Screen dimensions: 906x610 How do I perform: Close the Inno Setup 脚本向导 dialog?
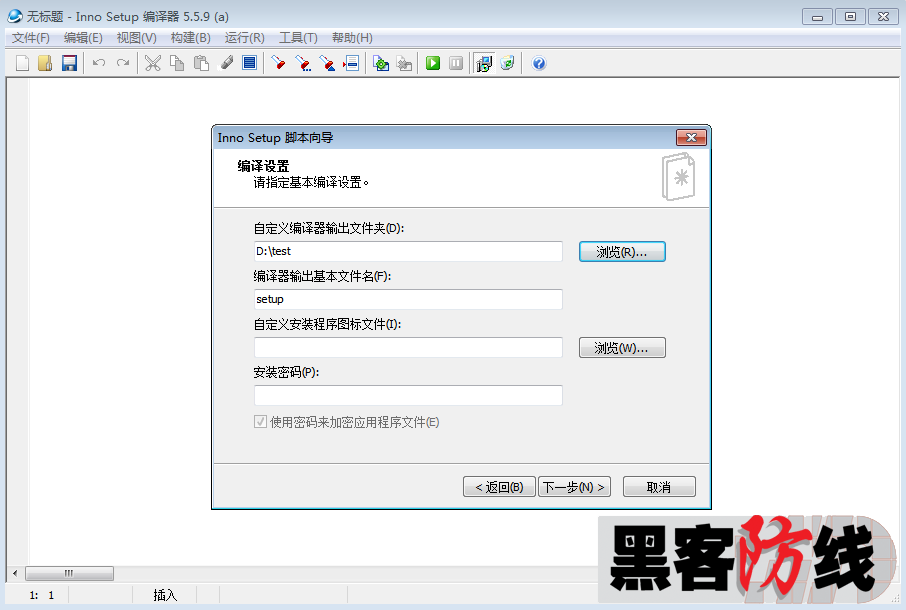tap(691, 137)
